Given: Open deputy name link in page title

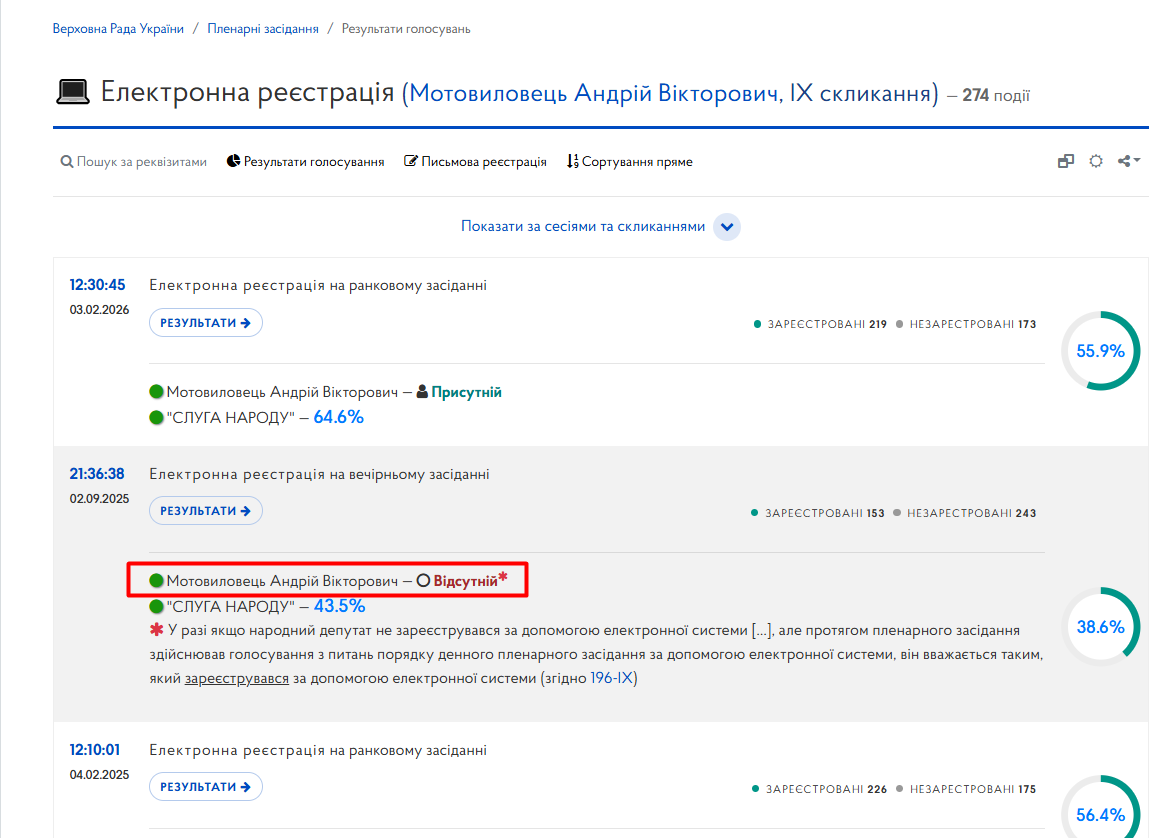Looking at the screenshot, I should (x=670, y=93).
